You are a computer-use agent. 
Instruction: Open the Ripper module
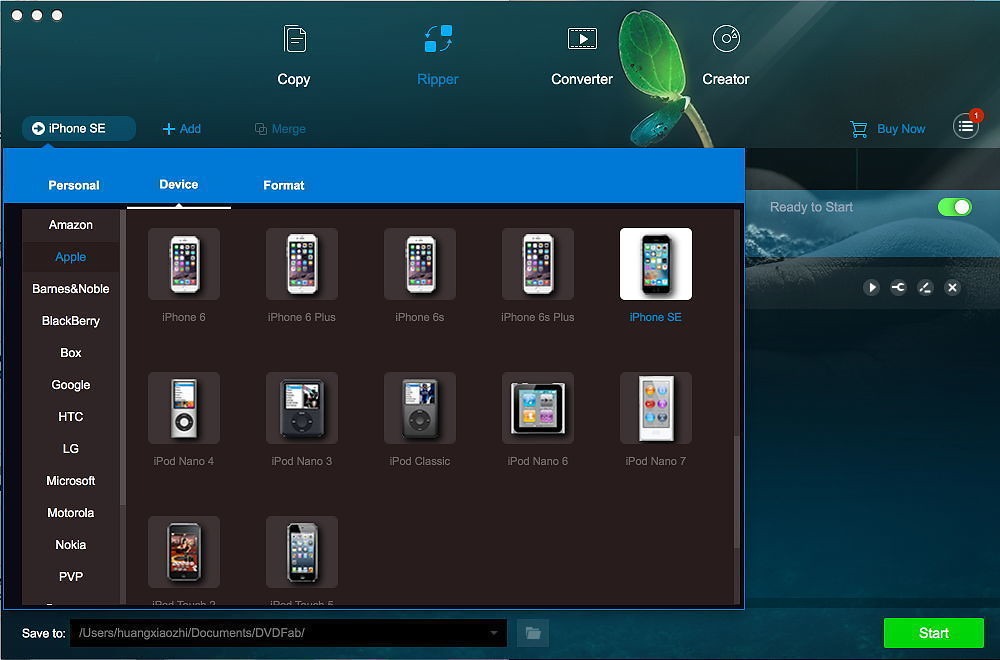click(x=438, y=56)
